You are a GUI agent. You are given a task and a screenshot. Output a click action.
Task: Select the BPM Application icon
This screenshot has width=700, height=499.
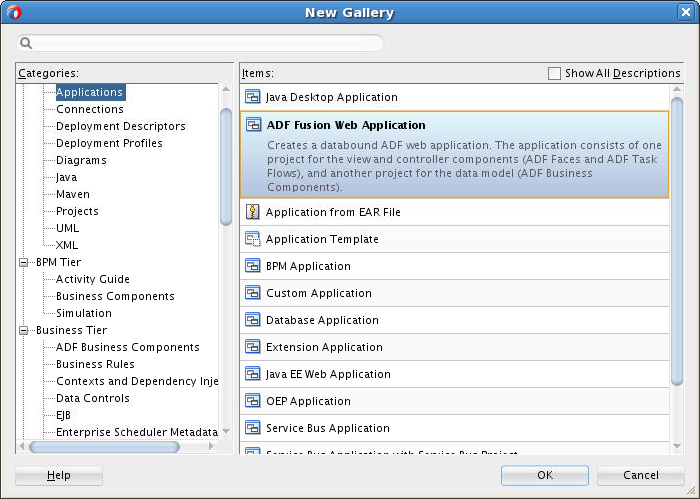pos(253,266)
